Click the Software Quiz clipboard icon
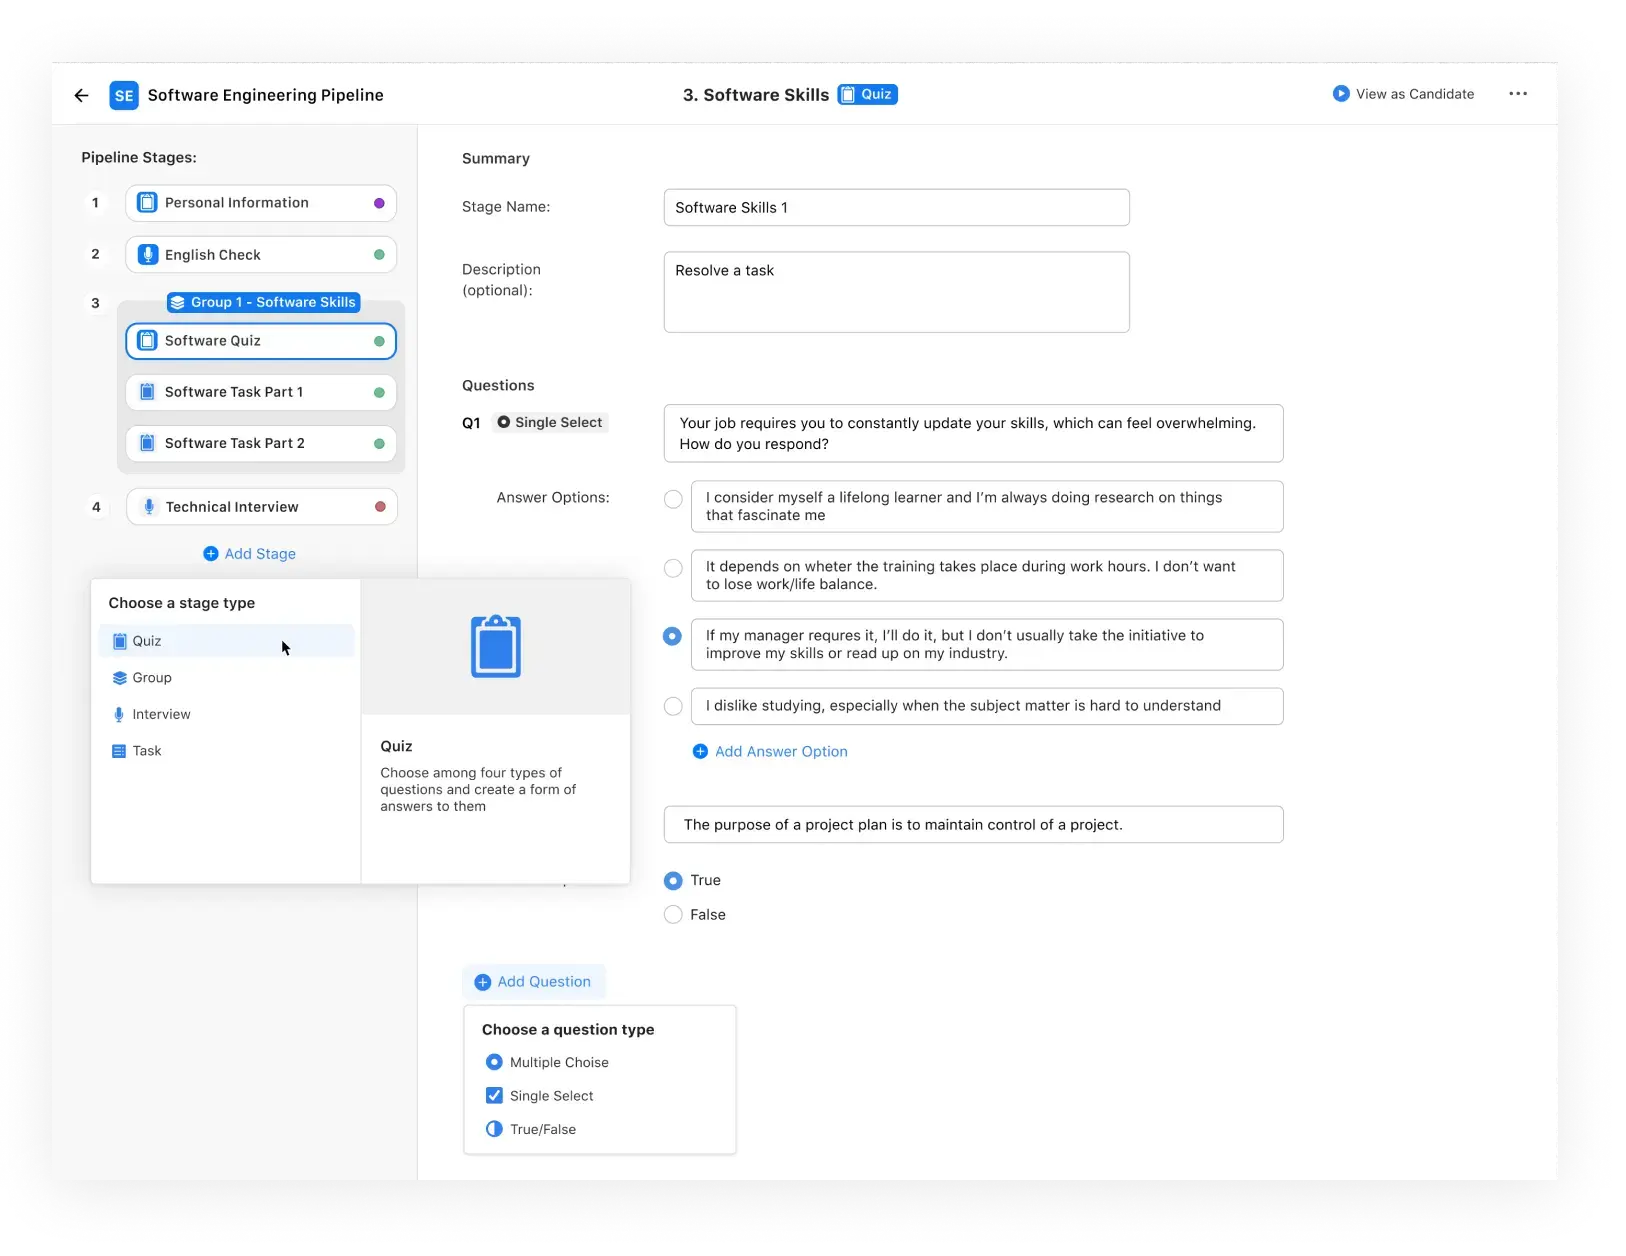Viewport: 1626px width, 1256px height. click(x=147, y=341)
